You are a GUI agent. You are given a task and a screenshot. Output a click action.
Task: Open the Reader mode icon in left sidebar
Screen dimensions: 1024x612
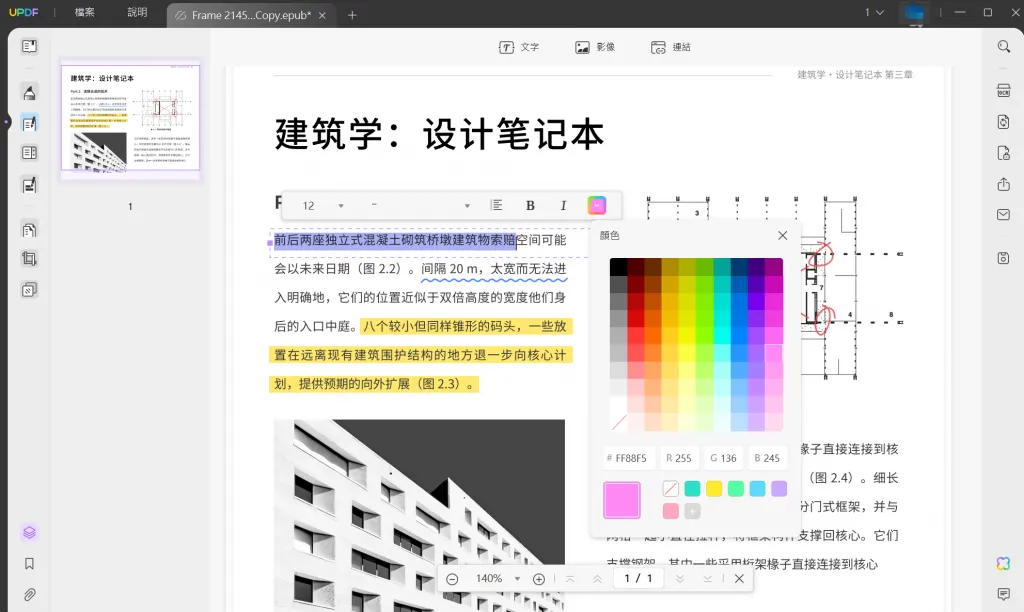click(29, 46)
